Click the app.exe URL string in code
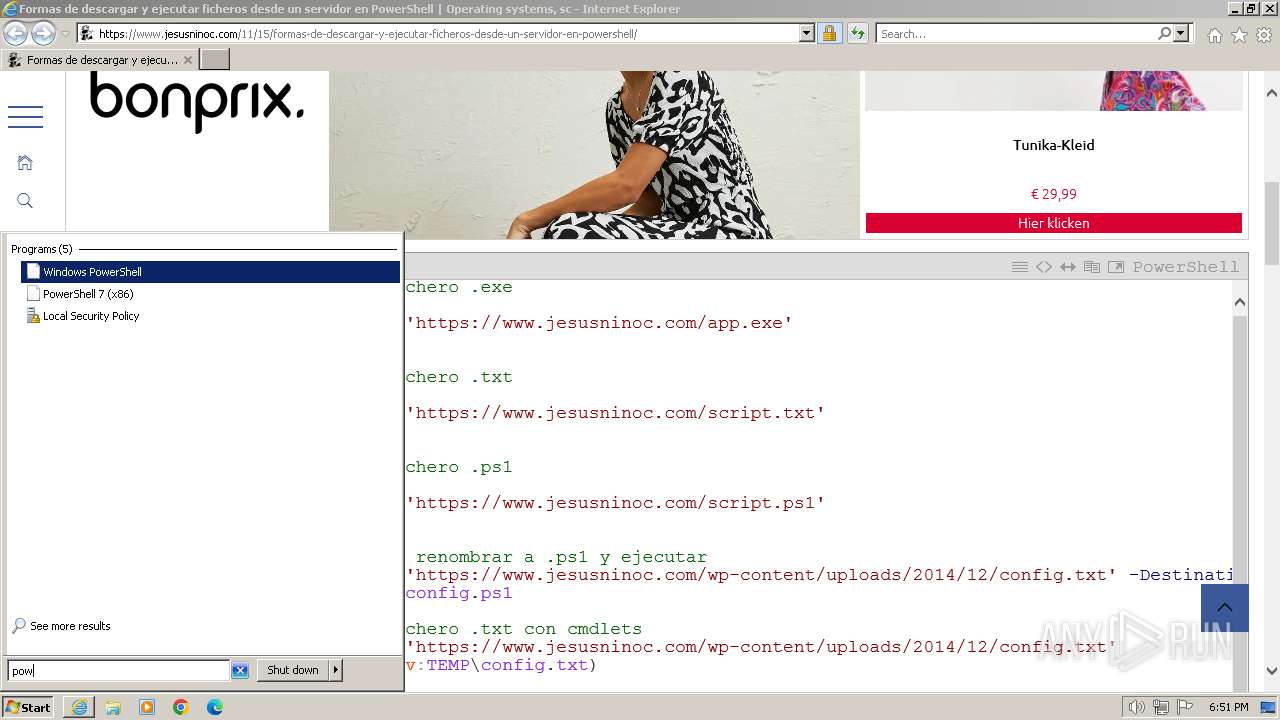This screenshot has height=720, width=1280. click(599, 323)
